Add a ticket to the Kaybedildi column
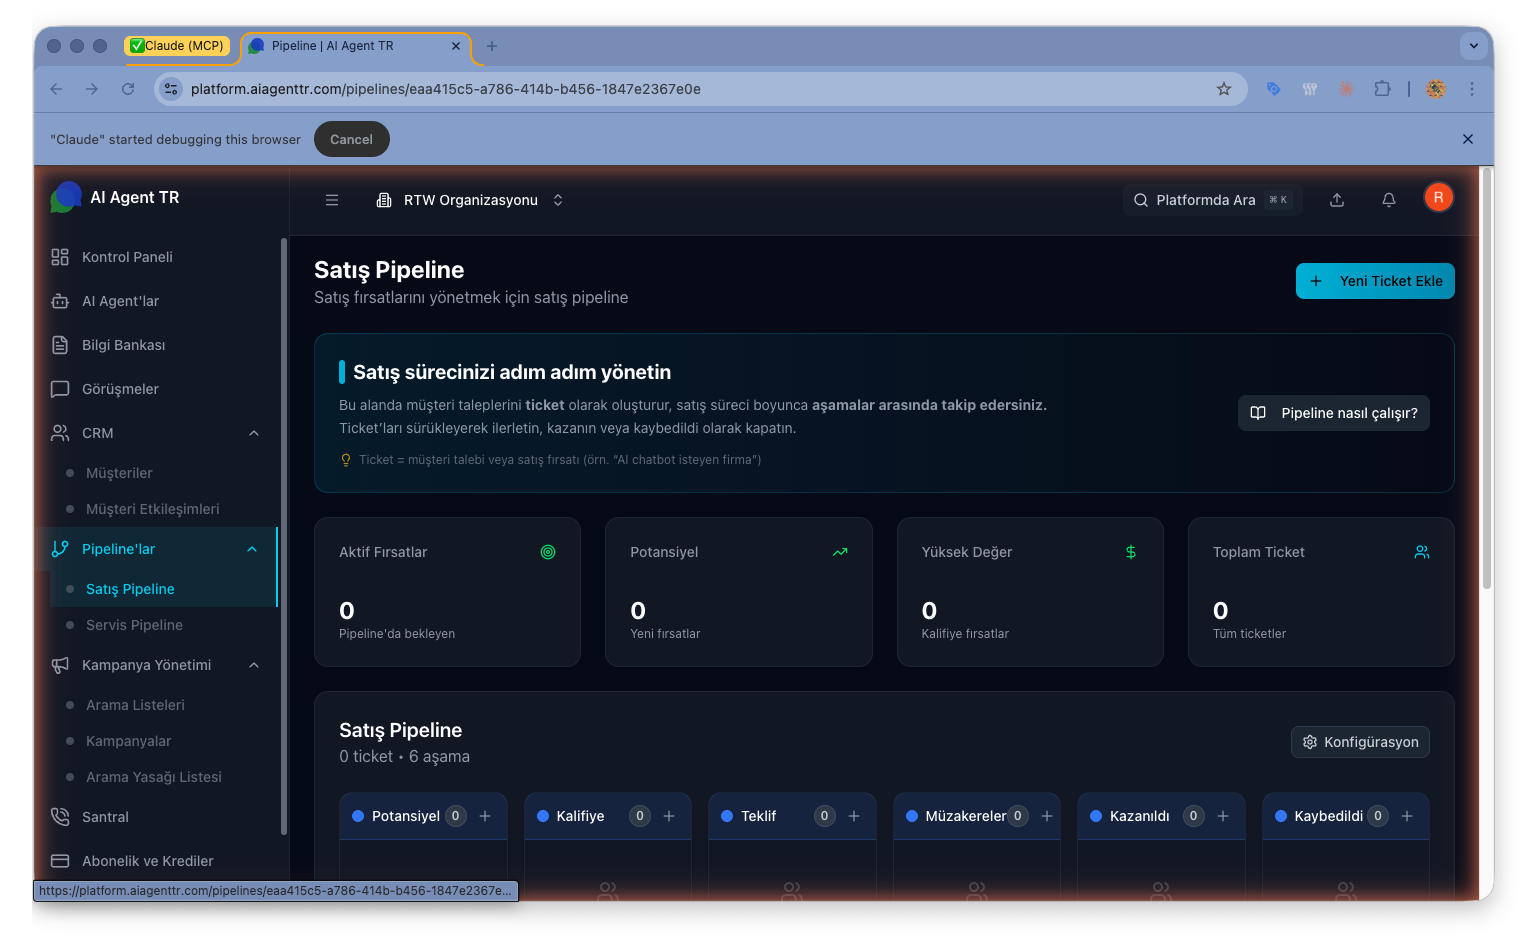This screenshot has height=943, width=1528. 1408,815
